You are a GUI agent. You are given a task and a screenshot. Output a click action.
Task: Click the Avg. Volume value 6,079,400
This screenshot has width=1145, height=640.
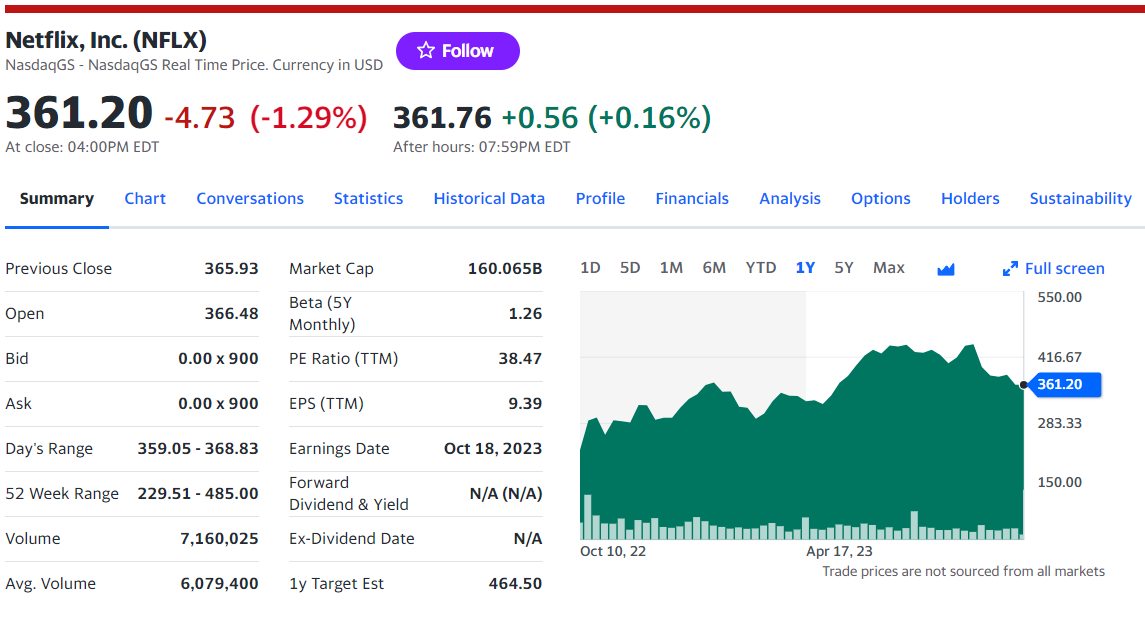[x=219, y=584]
